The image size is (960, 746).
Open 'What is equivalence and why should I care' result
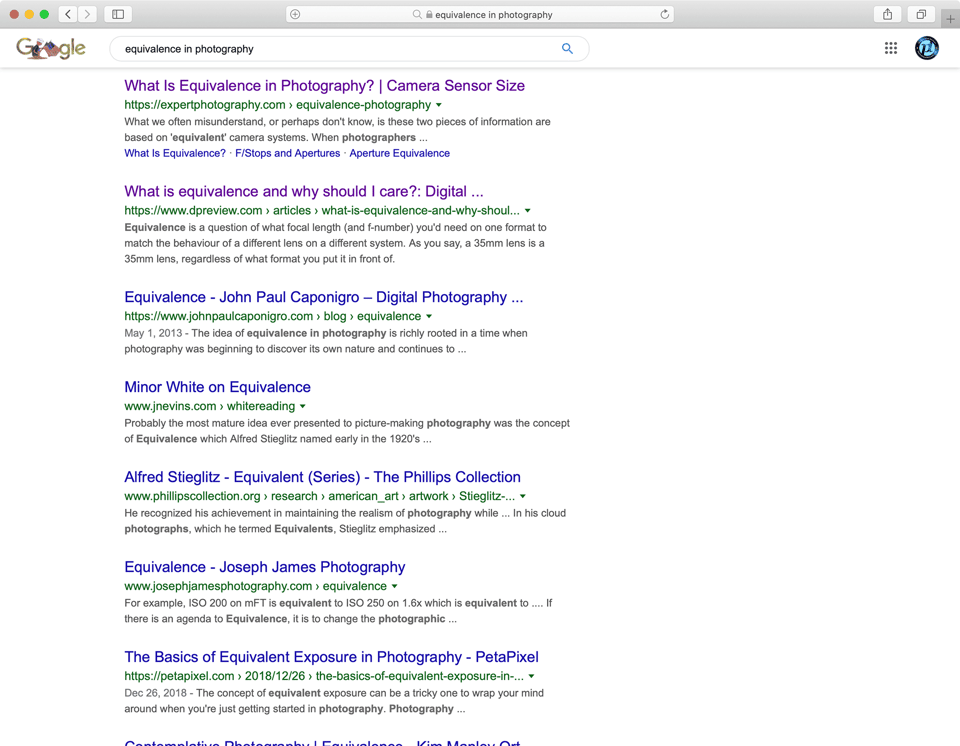click(304, 192)
